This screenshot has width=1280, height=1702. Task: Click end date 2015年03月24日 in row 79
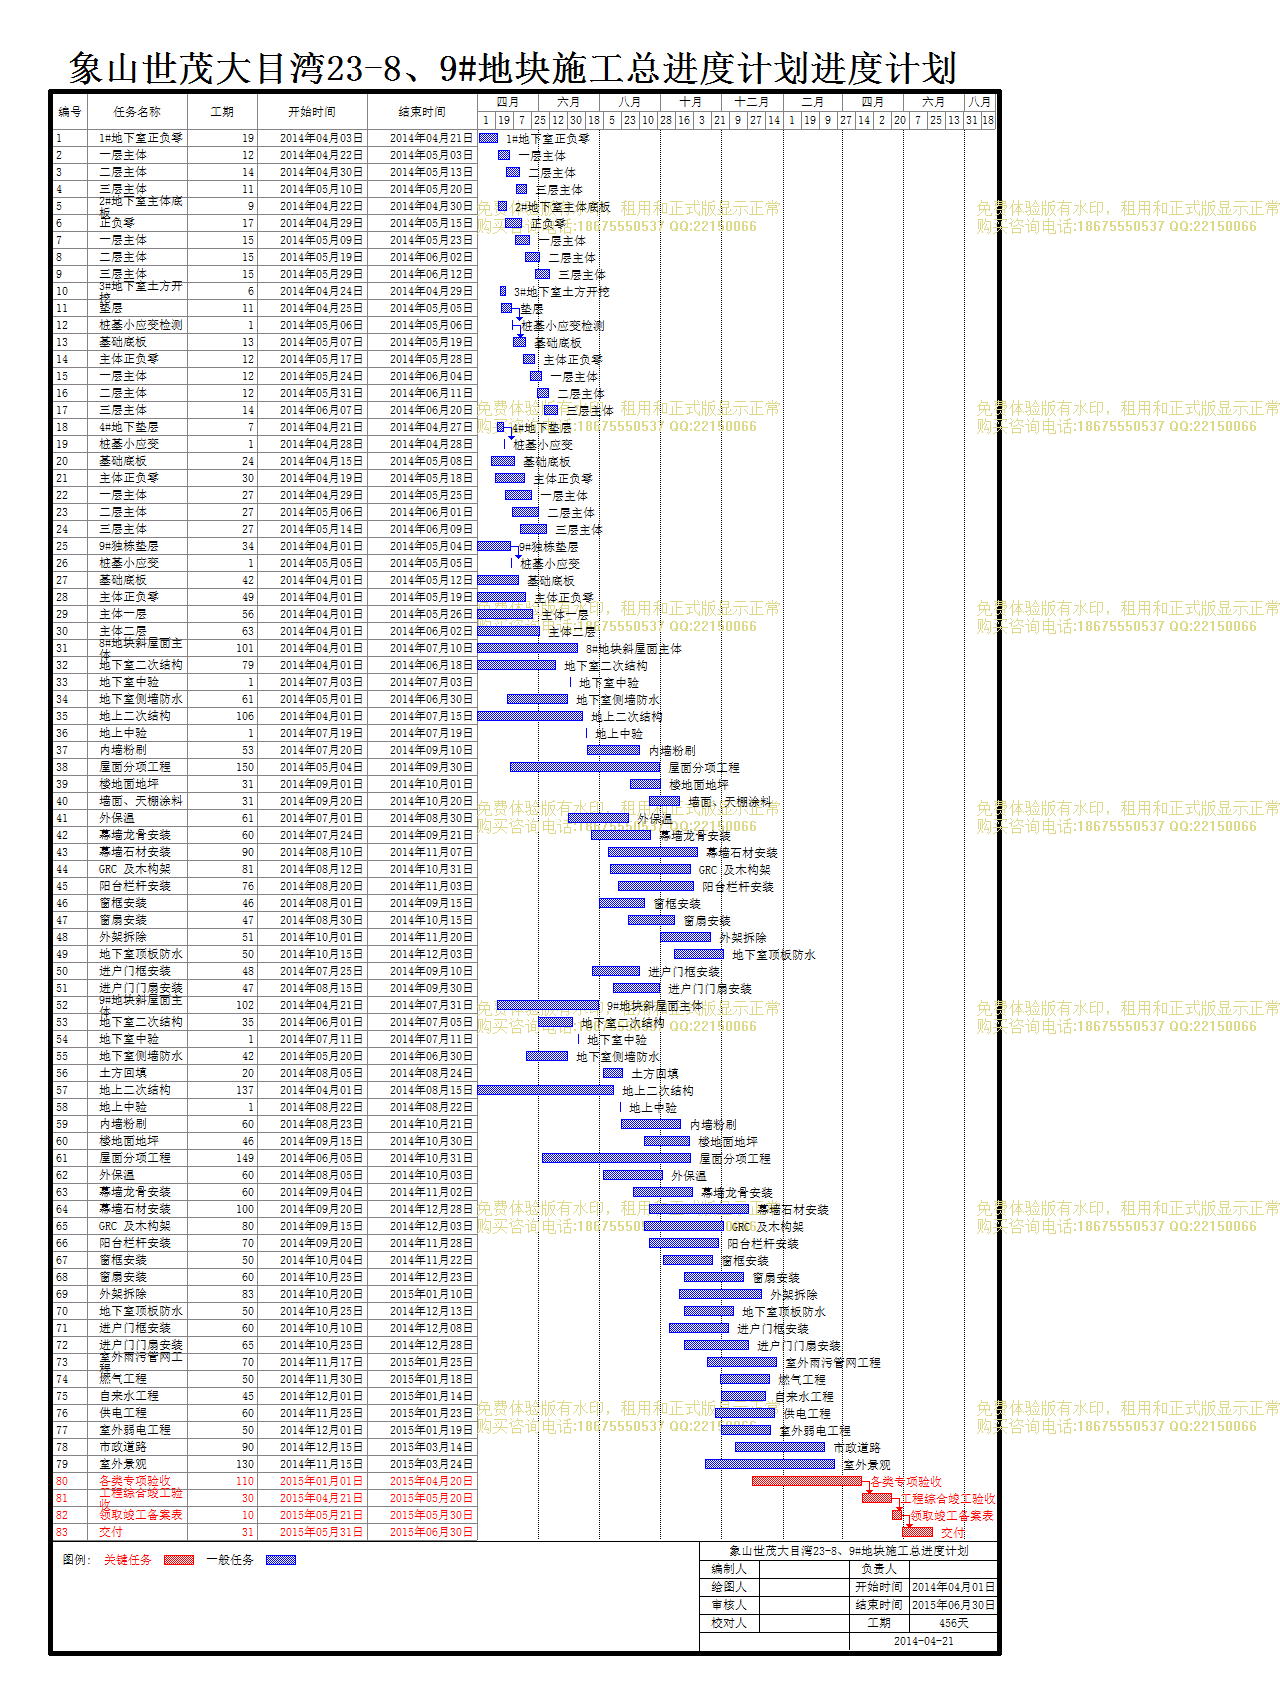(431, 1464)
